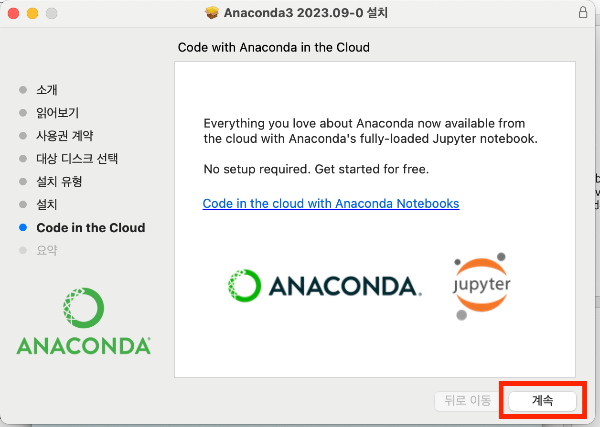Select the 소개 step in the sidebar
The width and height of the screenshot is (600, 427).
[47, 90]
